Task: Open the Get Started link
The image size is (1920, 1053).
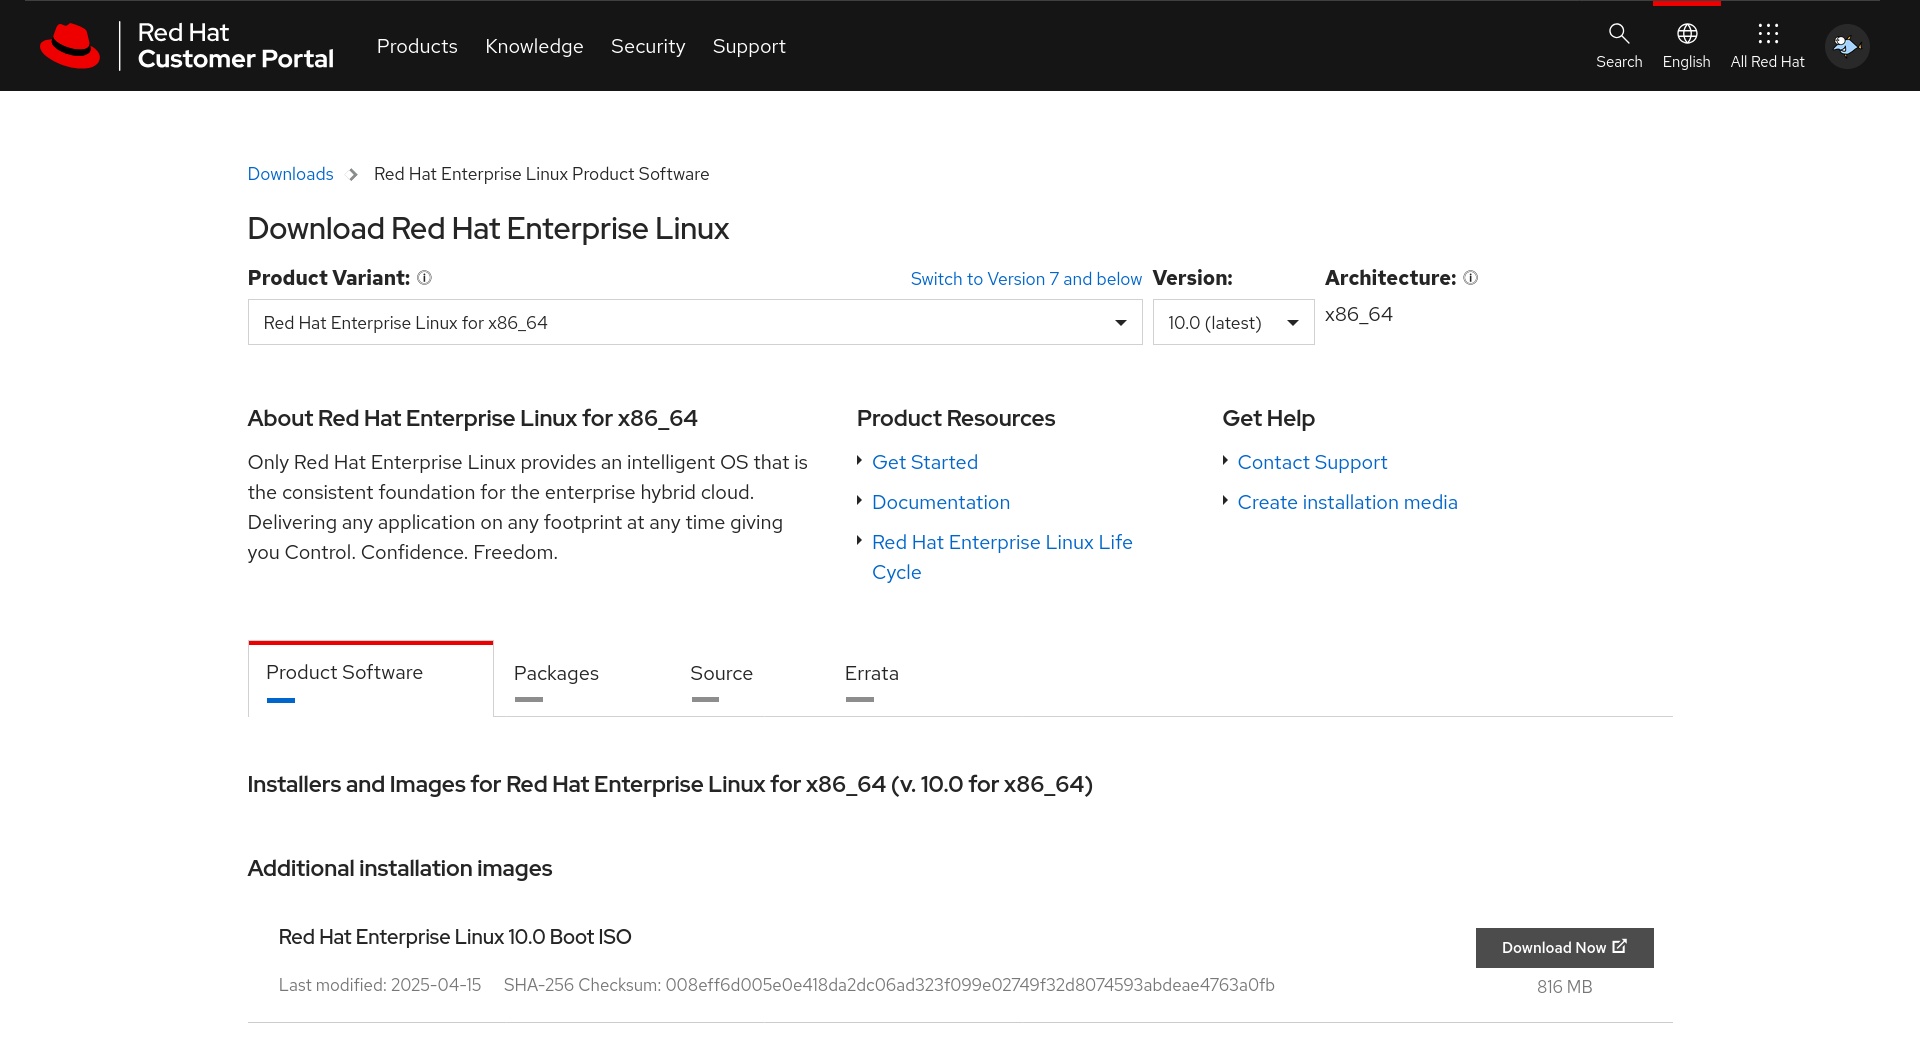Action: (925, 462)
